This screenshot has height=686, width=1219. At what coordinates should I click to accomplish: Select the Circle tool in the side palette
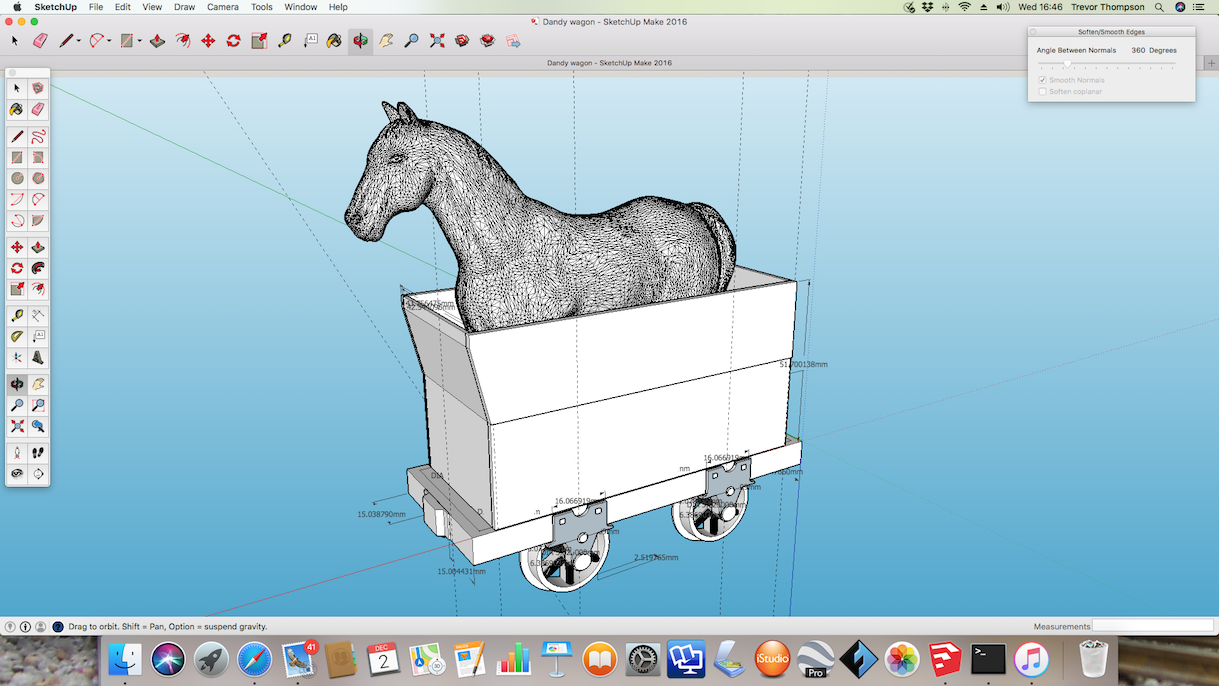[x=17, y=178]
